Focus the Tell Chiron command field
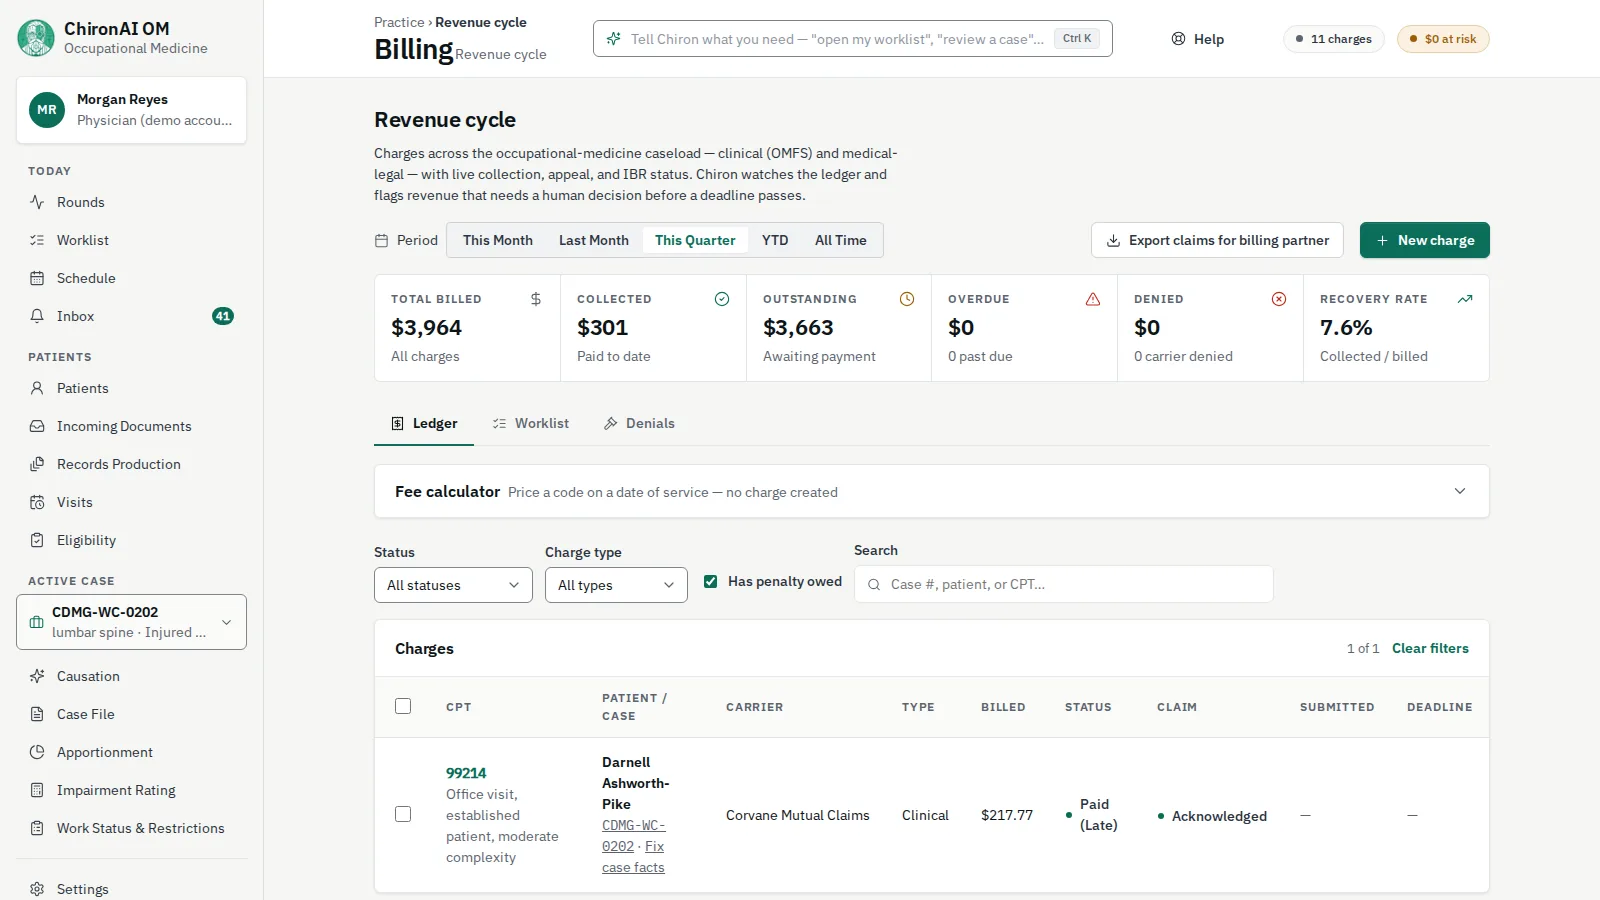The height and width of the screenshot is (900, 1600). coord(853,39)
